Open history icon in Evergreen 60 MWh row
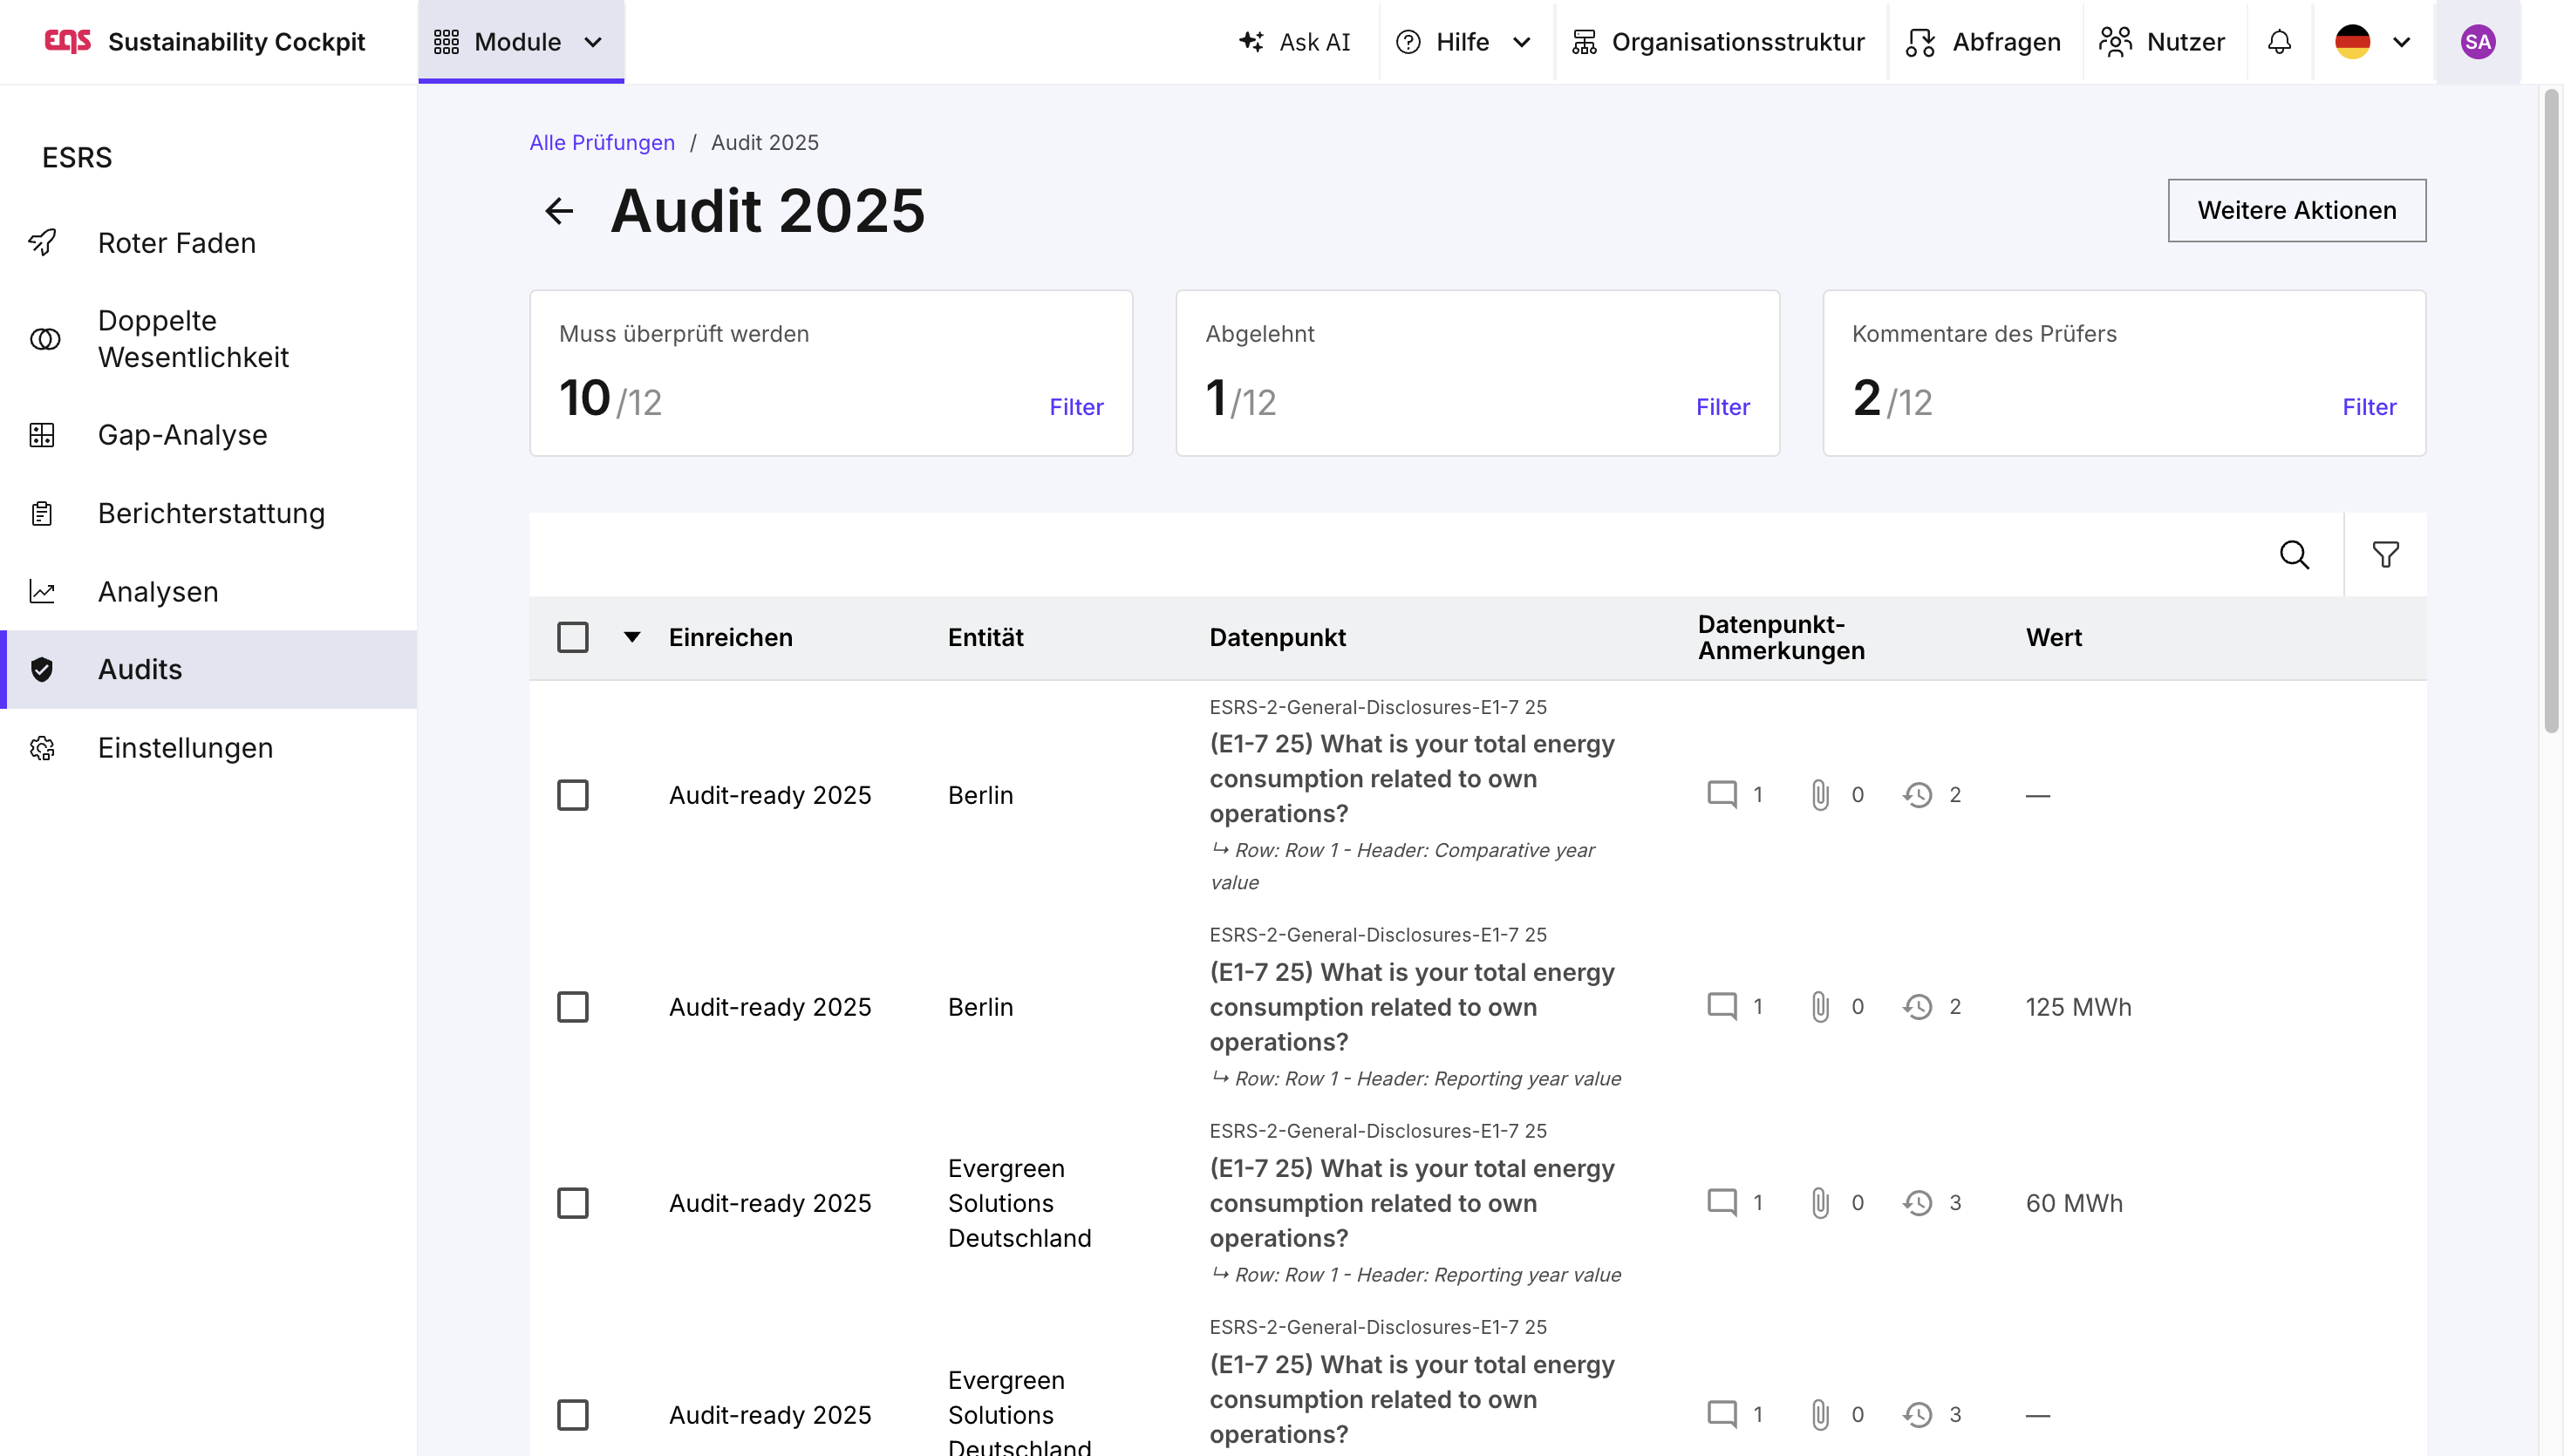The height and width of the screenshot is (1456, 2564). coord(1917,1203)
